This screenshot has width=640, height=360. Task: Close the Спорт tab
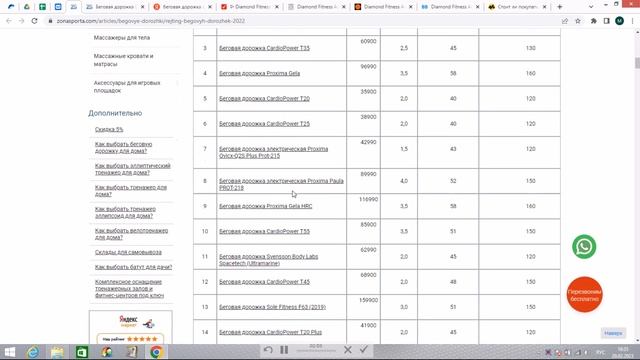pos(544,7)
